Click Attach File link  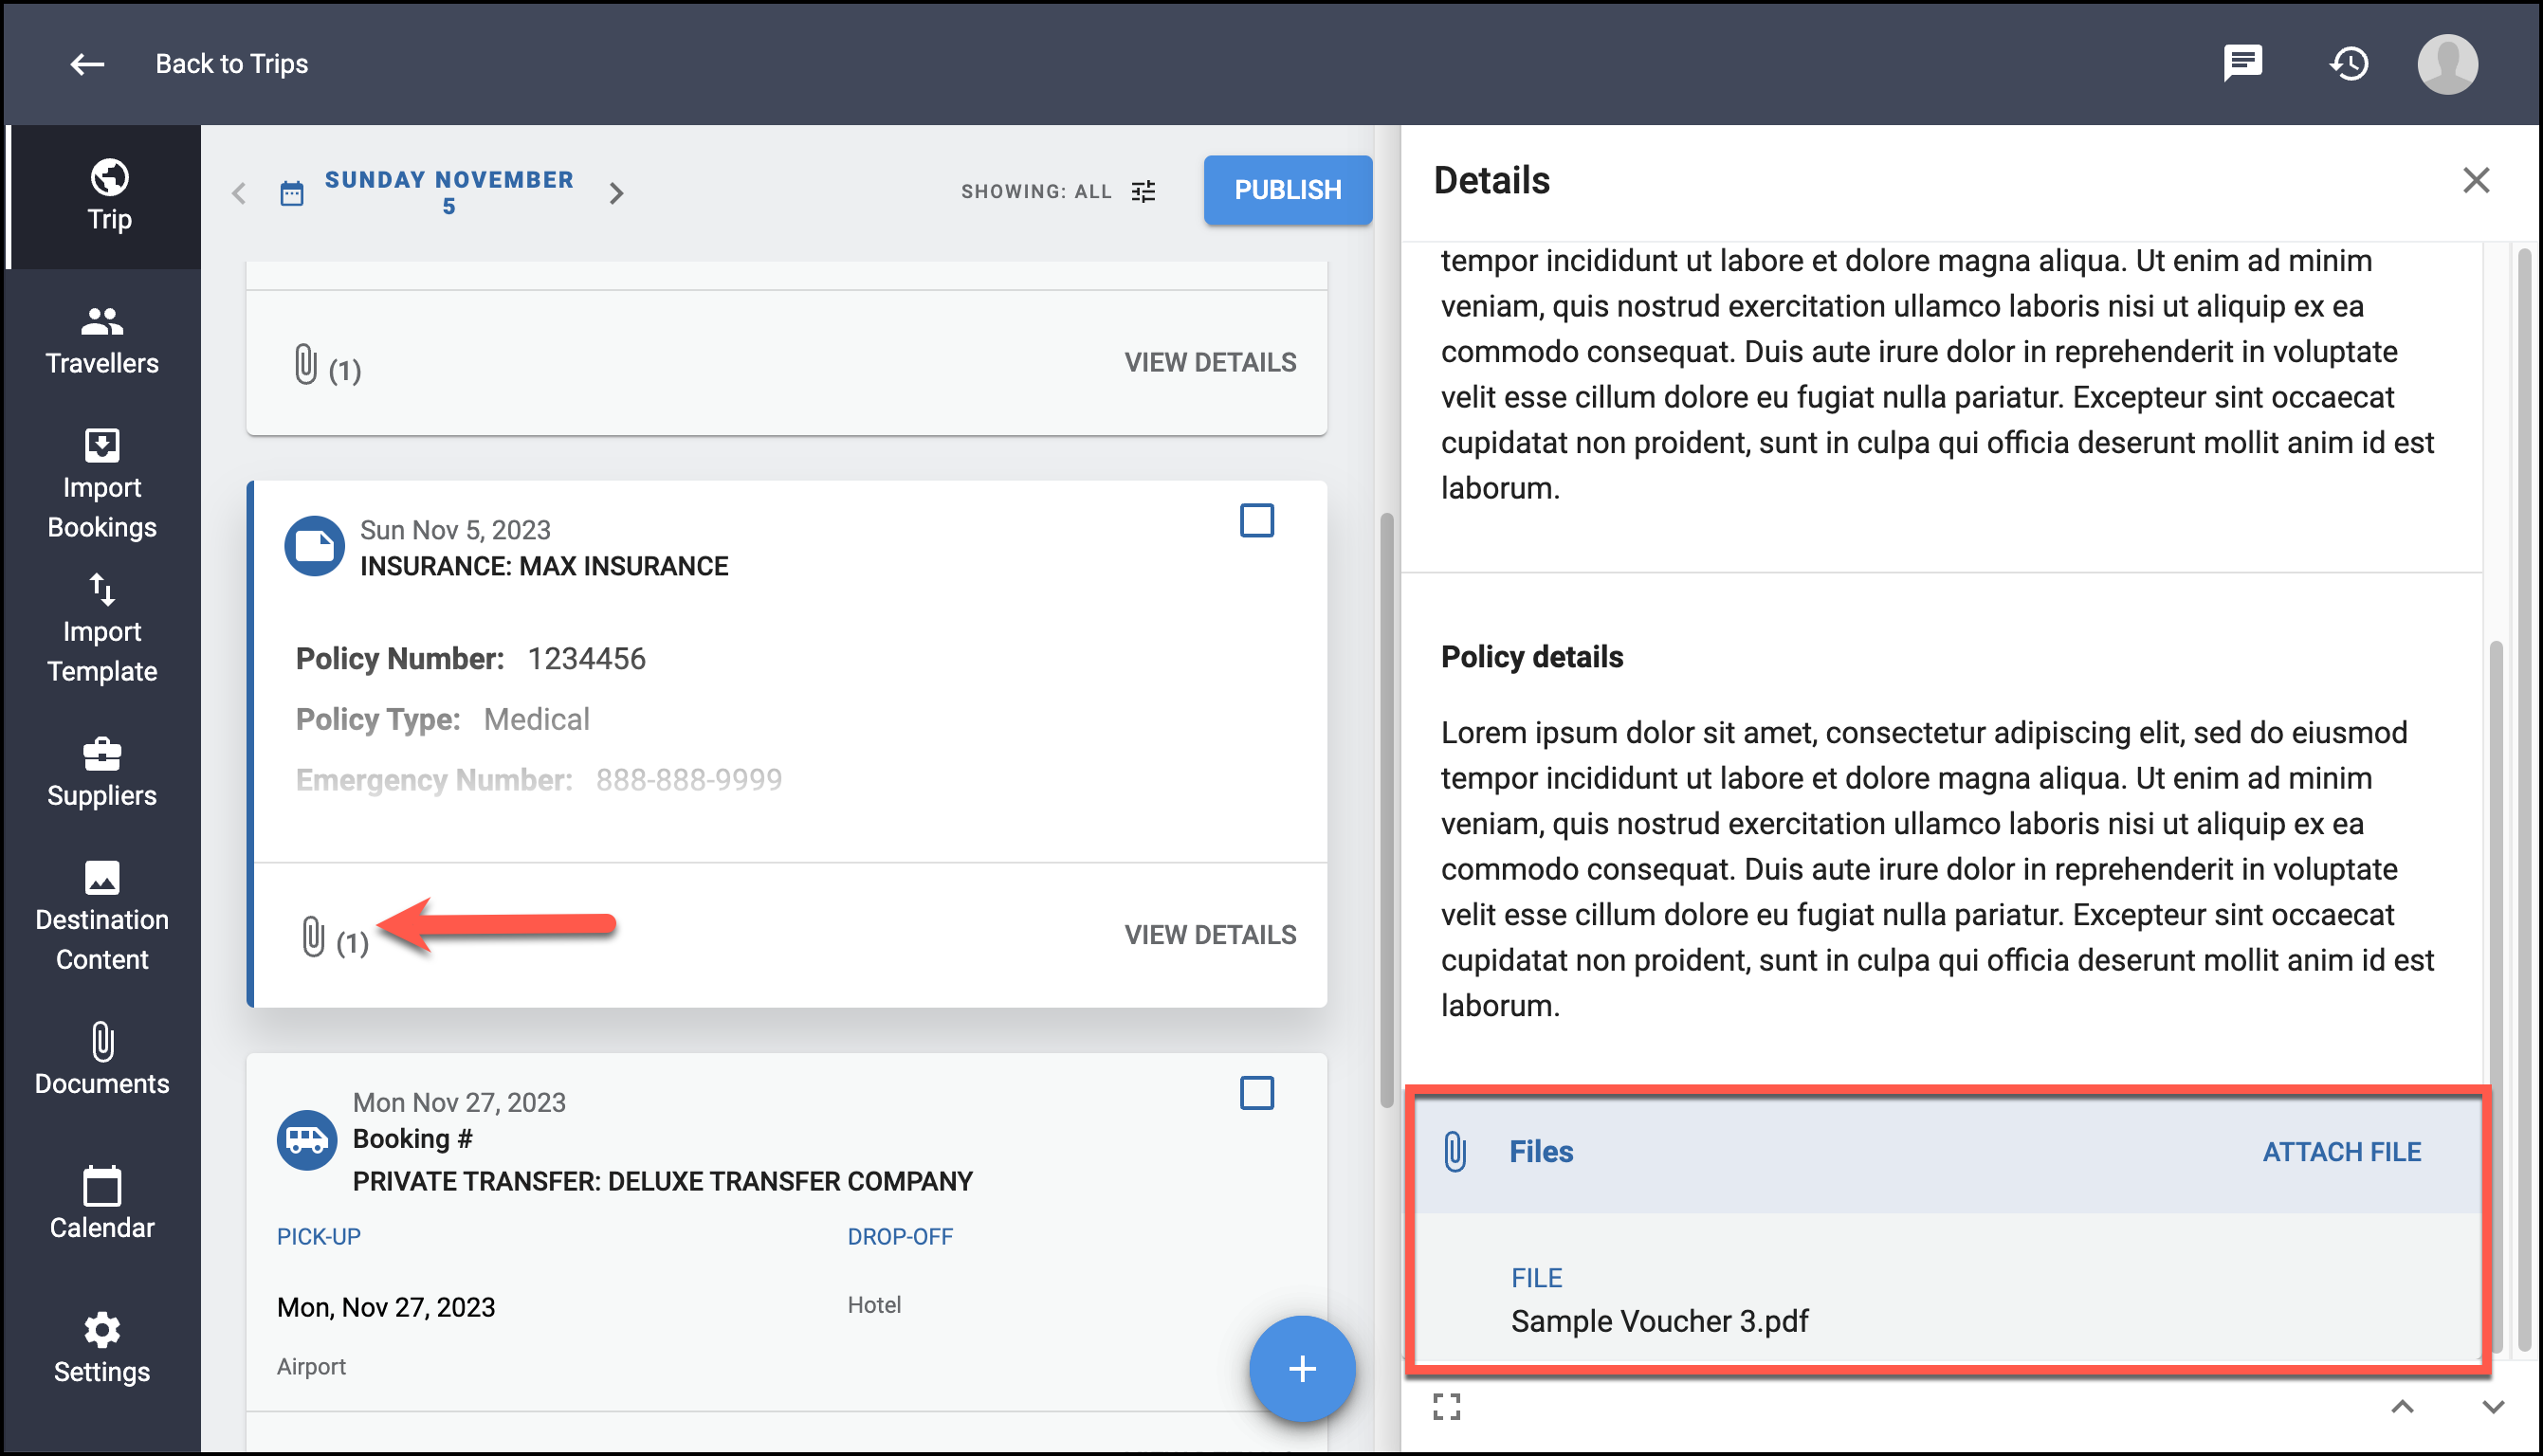tap(2341, 1152)
